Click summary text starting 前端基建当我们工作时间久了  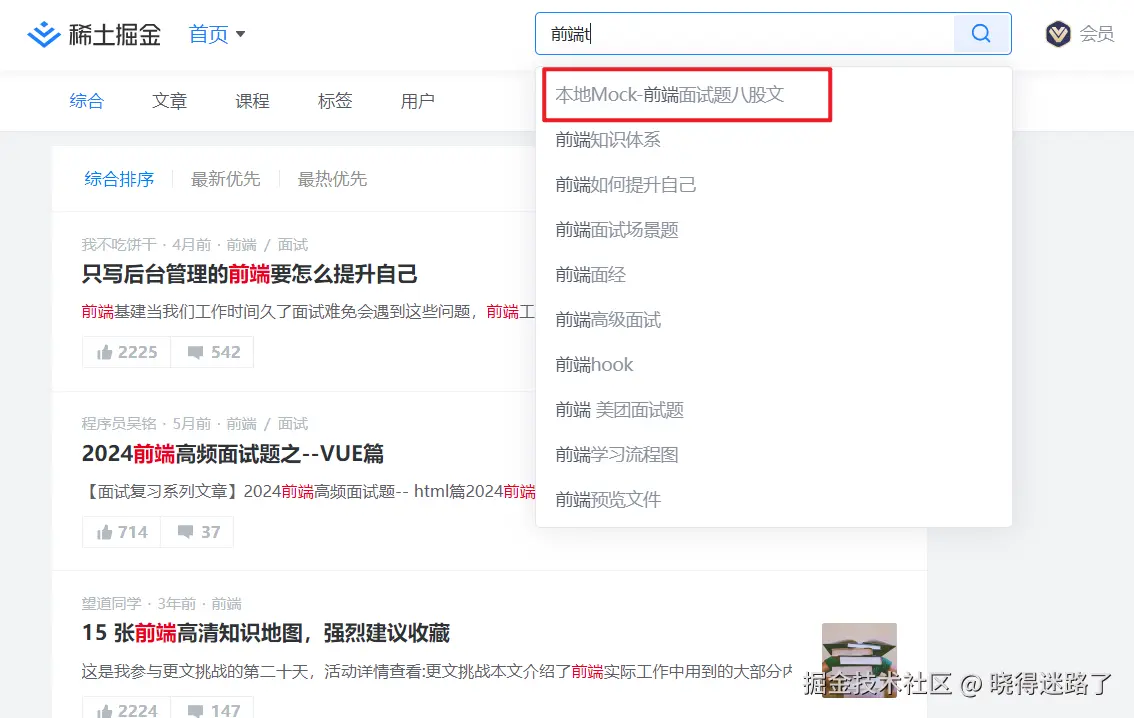coord(307,312)
